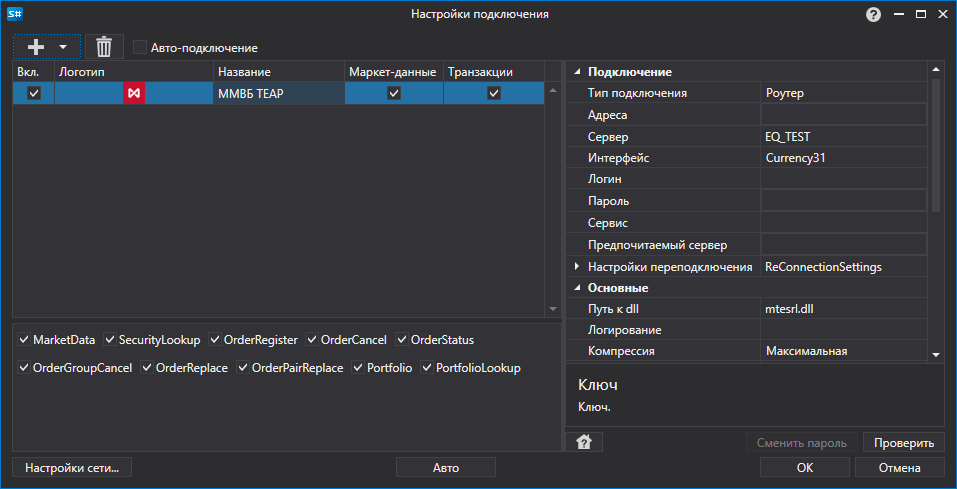Toggle Маркет-данные checkbox for ММВБ TEAP

pos(394,93)
